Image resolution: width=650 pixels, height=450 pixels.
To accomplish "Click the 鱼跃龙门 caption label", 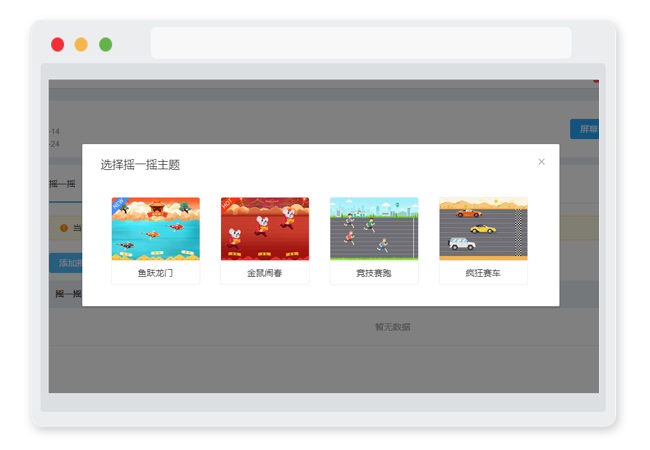I will [x=155, y=273].
